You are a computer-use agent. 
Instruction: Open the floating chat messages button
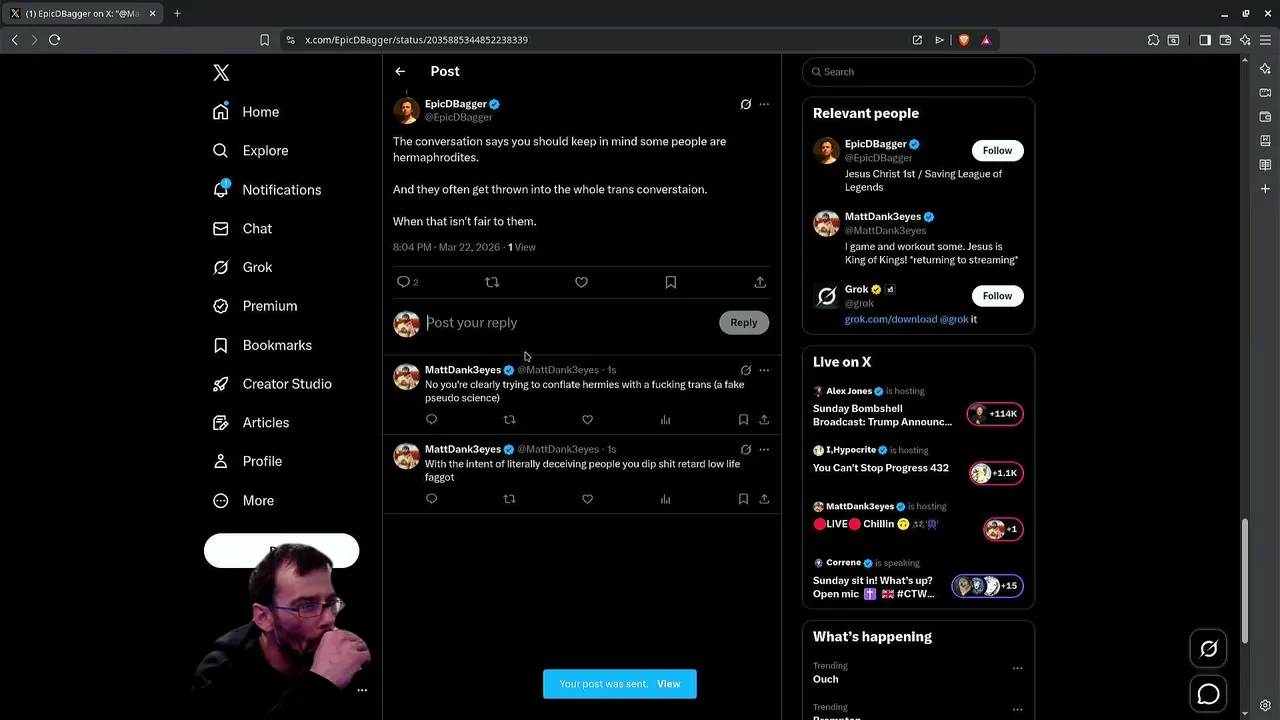coord(1208,694)
